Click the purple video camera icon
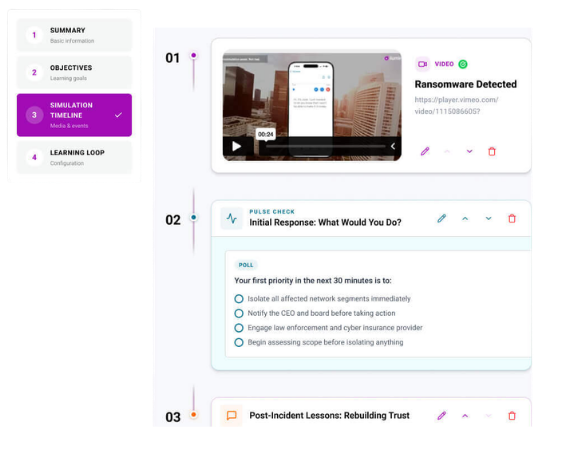 pyautogui.click(x=423, y=64)
